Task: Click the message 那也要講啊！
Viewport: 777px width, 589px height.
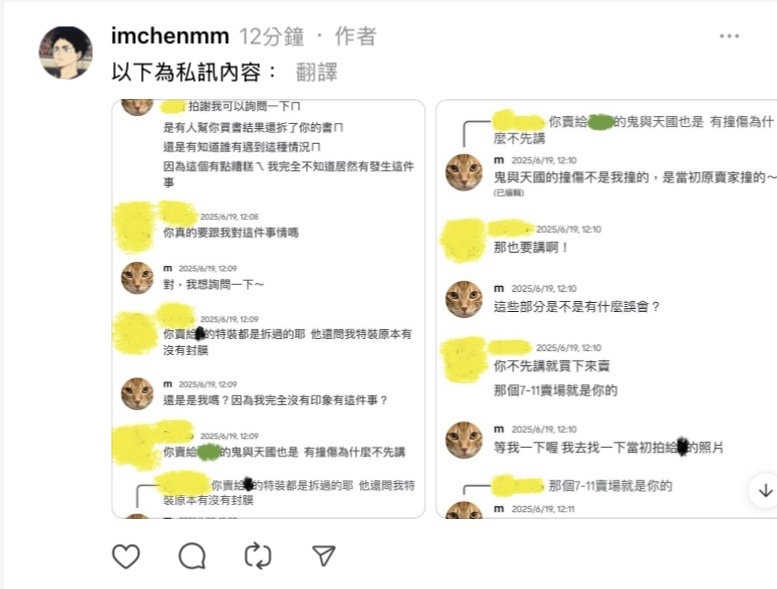Action: [x=531, y=247]
